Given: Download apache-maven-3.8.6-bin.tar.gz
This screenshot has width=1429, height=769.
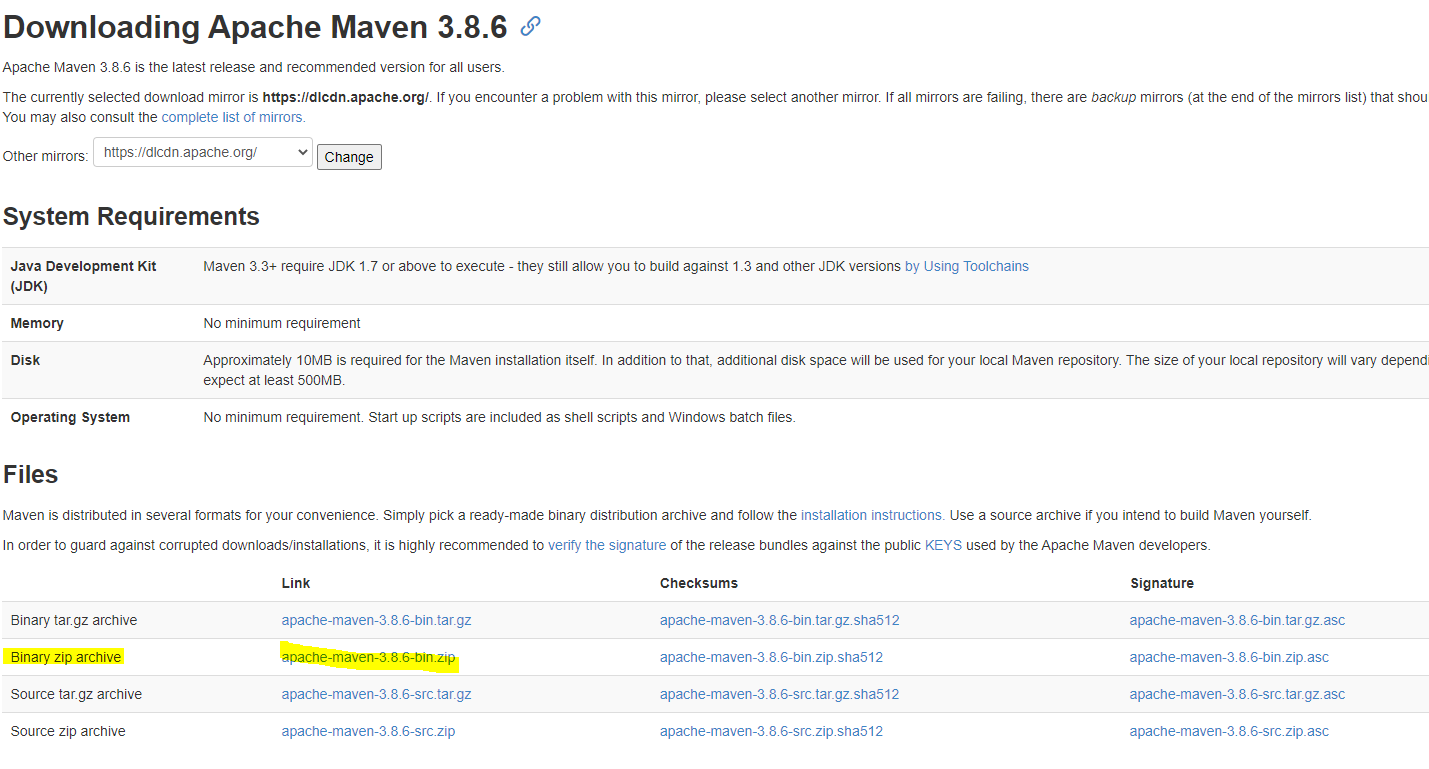Looking at the screenshot, I should [x=376, y=620].
